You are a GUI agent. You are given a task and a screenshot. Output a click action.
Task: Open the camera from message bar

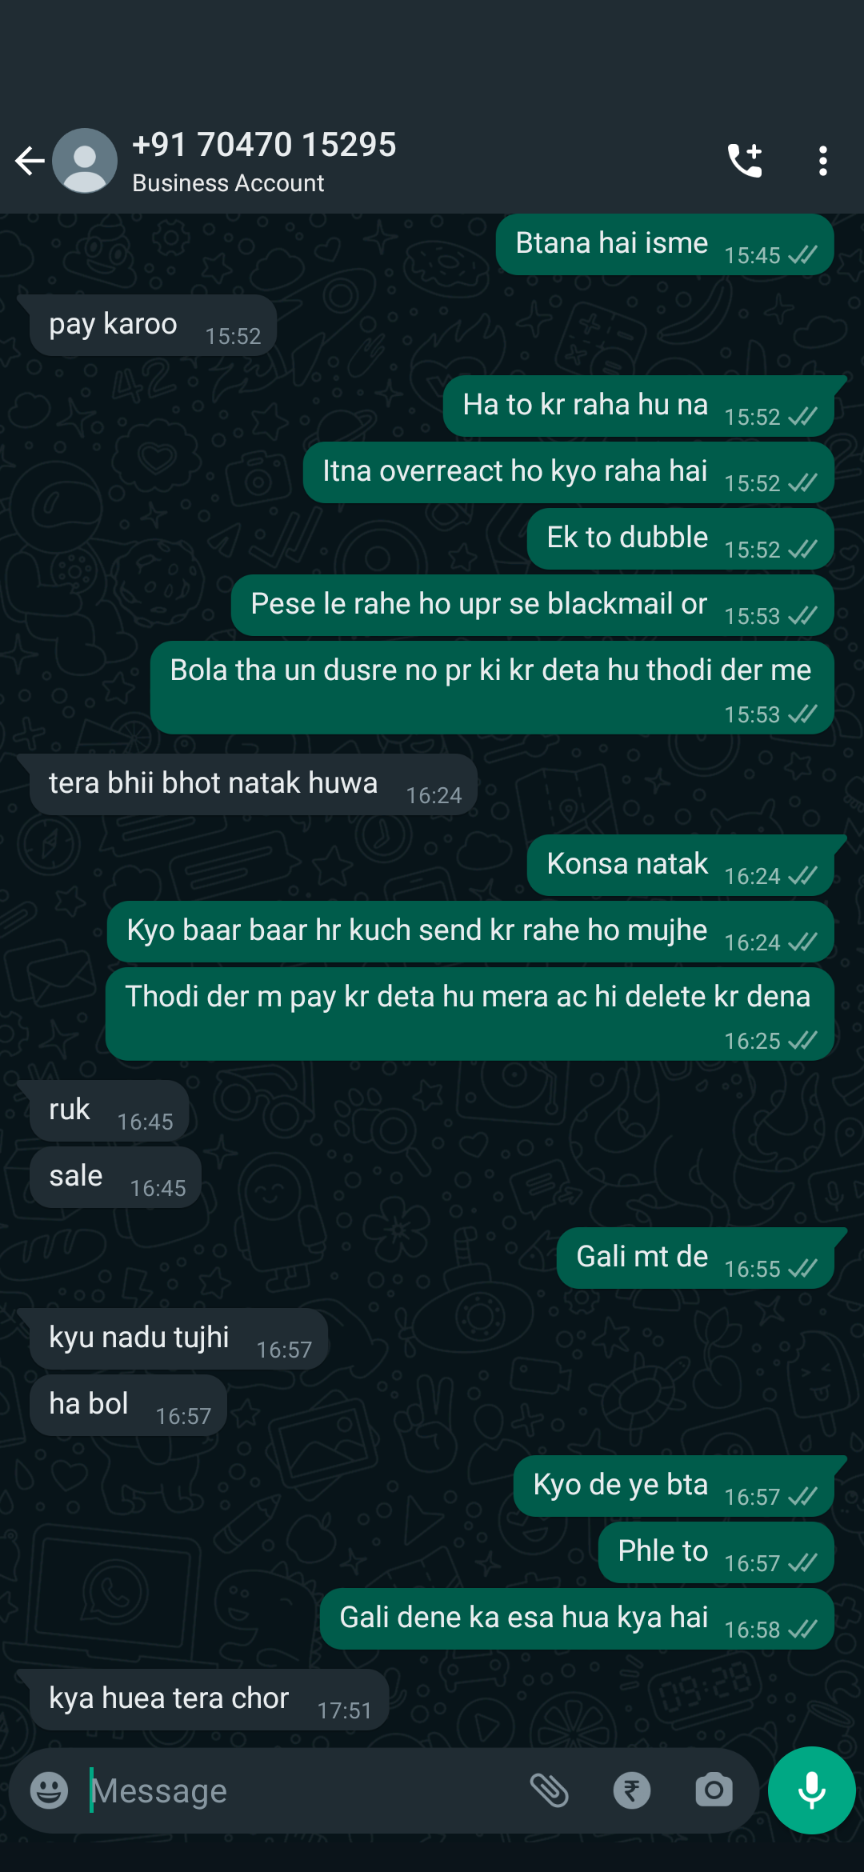click(714, 1790)
